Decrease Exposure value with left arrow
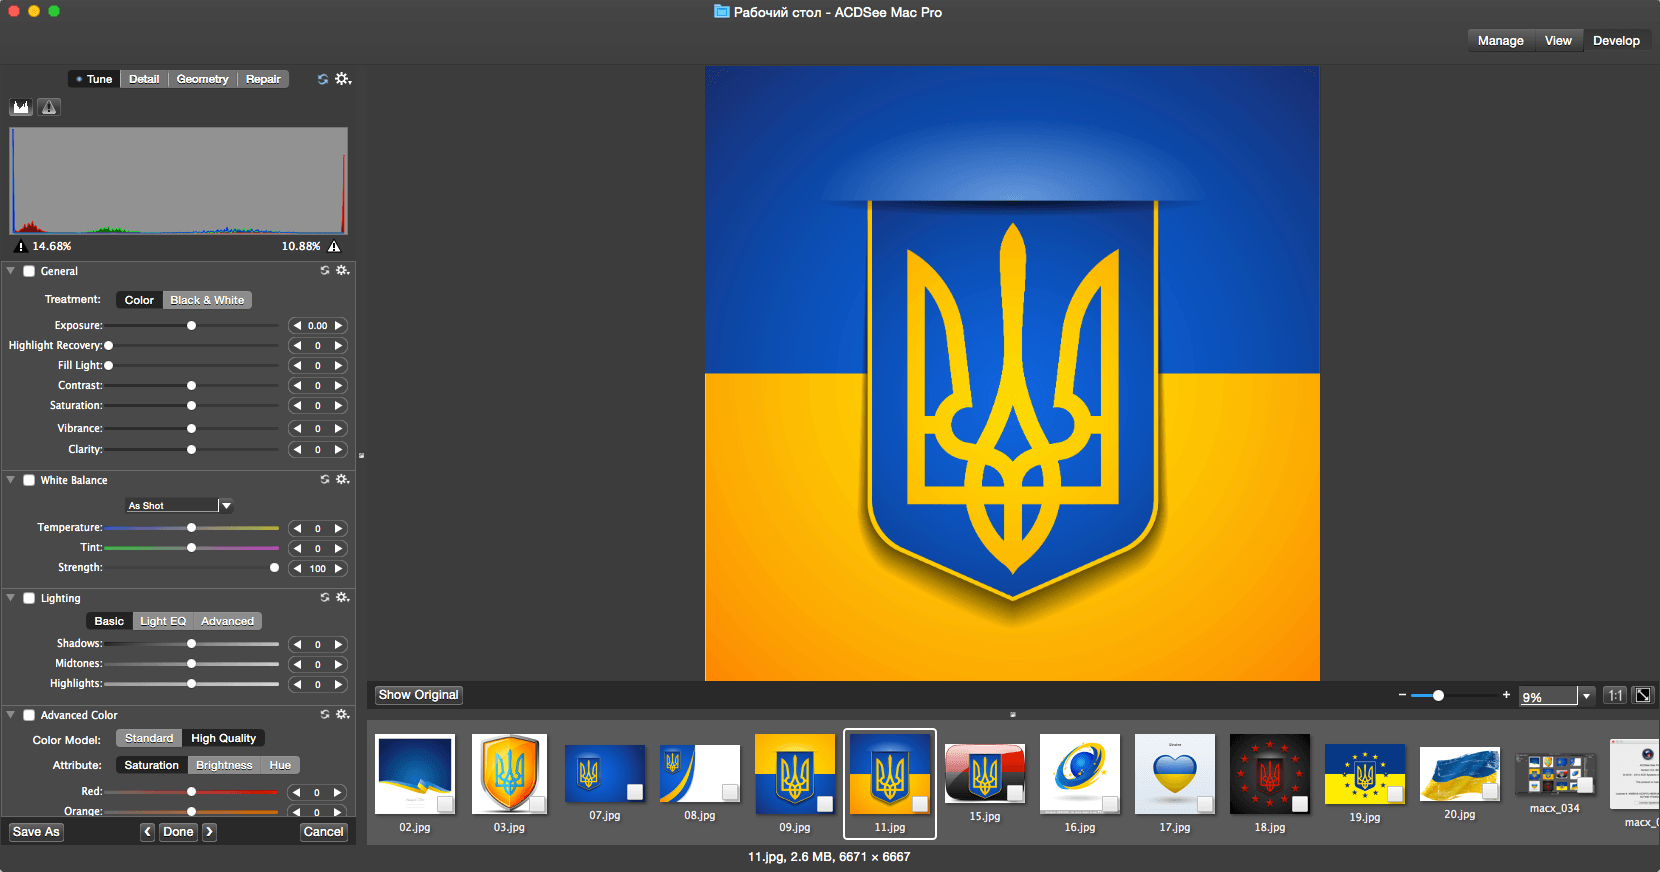The height and width of the screenshot is (872, 1660). click(x=297, y=326)
